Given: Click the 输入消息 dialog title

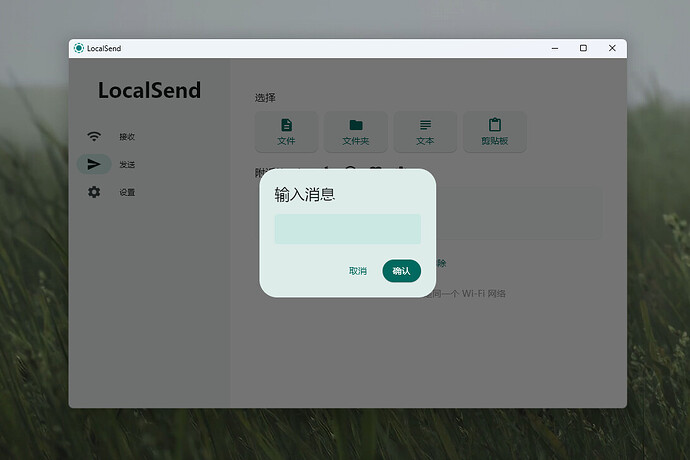Looking at the screenshot, I should click(x=305, y=194).
